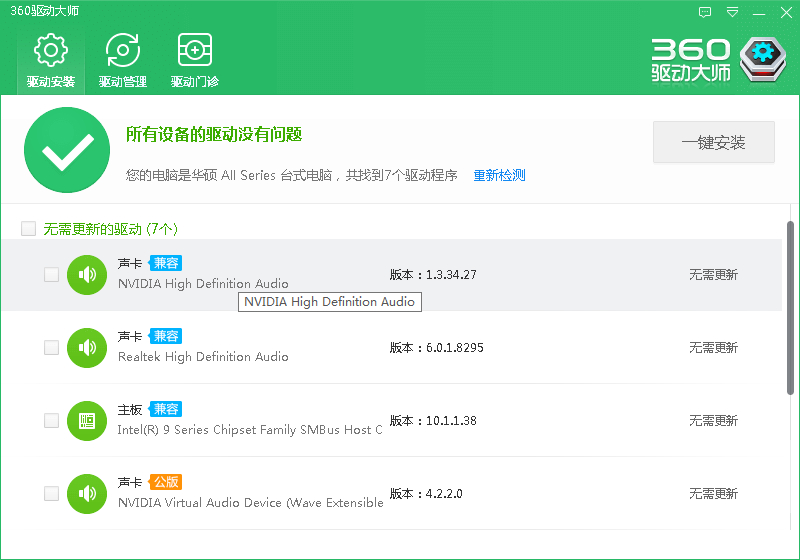The height and width of the screenshot is (560, 800).
Task: Toggle the 无需更新的驱动 select-all checkbox
Action: (29, 228)
